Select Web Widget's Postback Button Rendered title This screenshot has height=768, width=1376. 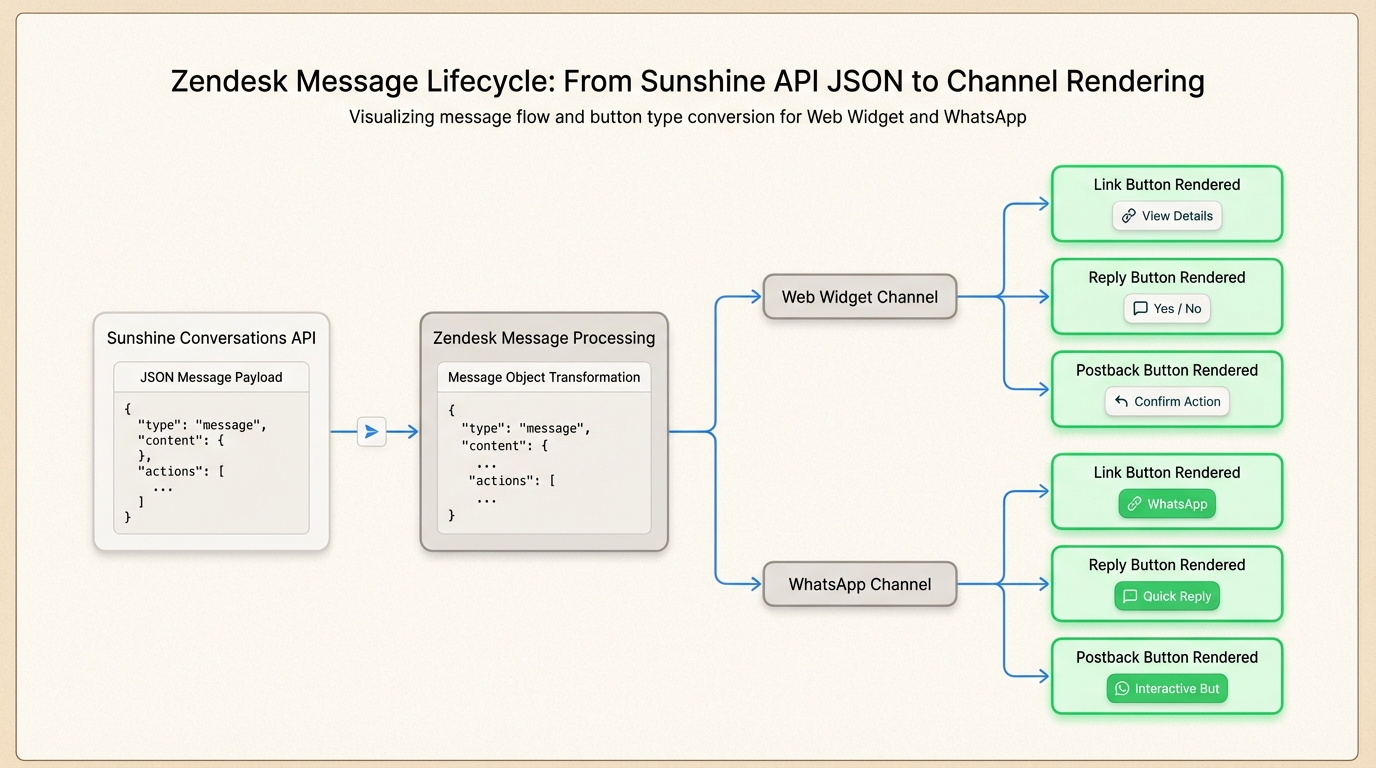pos(1166,371)
